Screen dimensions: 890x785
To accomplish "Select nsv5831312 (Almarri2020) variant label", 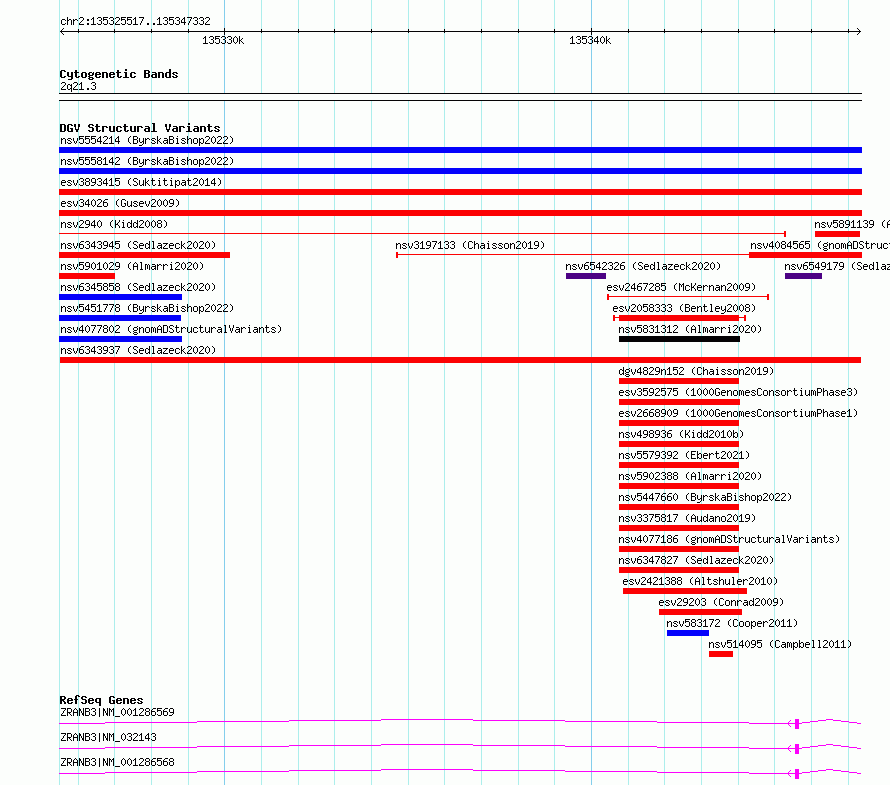I will coord(690,329).
